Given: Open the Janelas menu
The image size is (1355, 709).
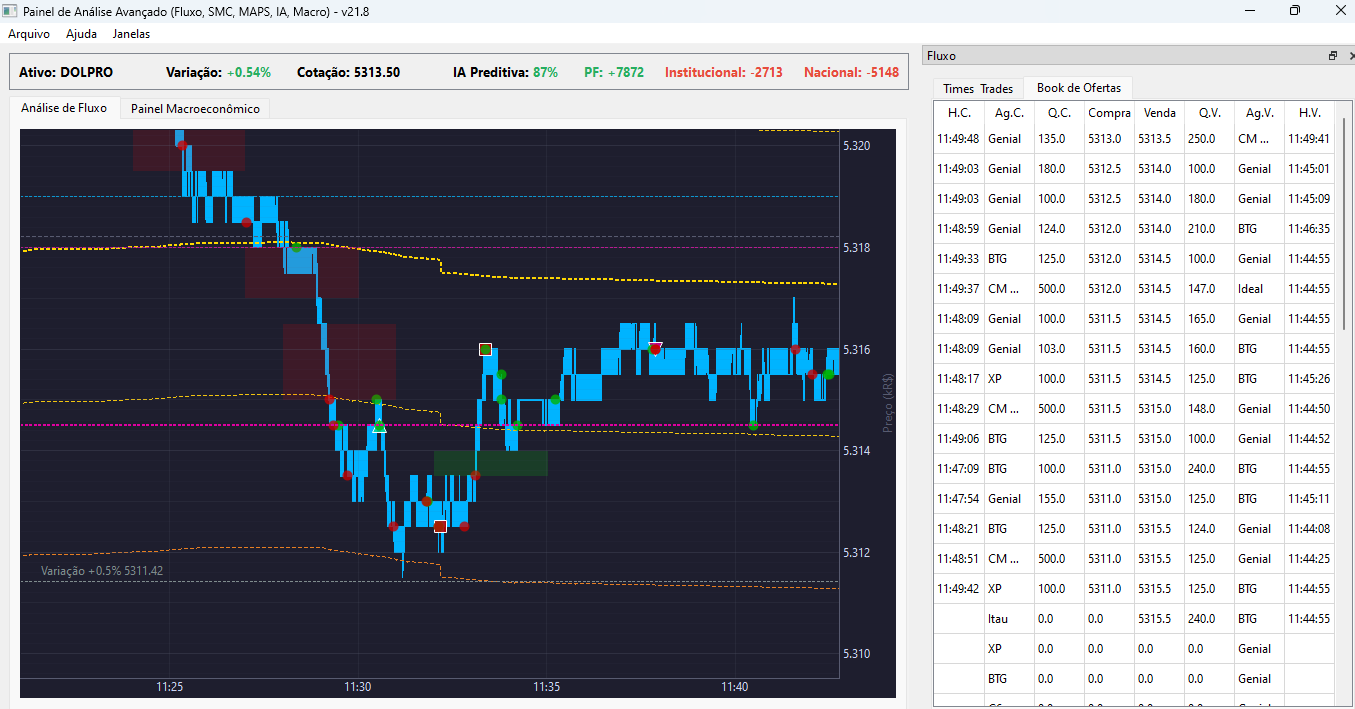Looking at the screenshot, I should click(131, 33).
